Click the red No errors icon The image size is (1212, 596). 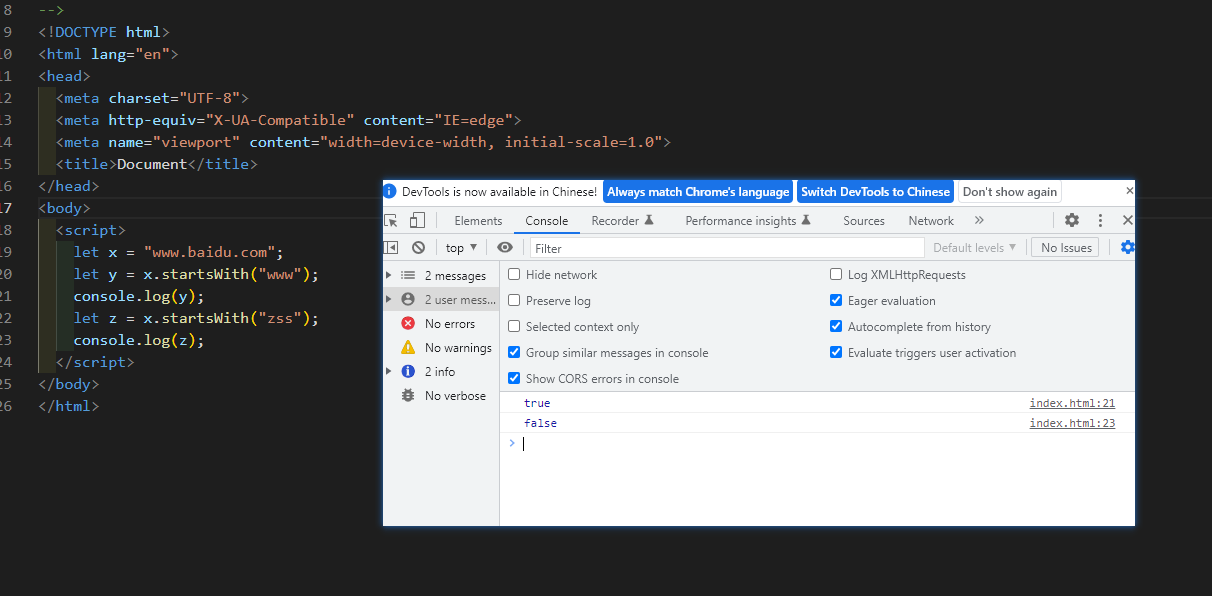408,323
